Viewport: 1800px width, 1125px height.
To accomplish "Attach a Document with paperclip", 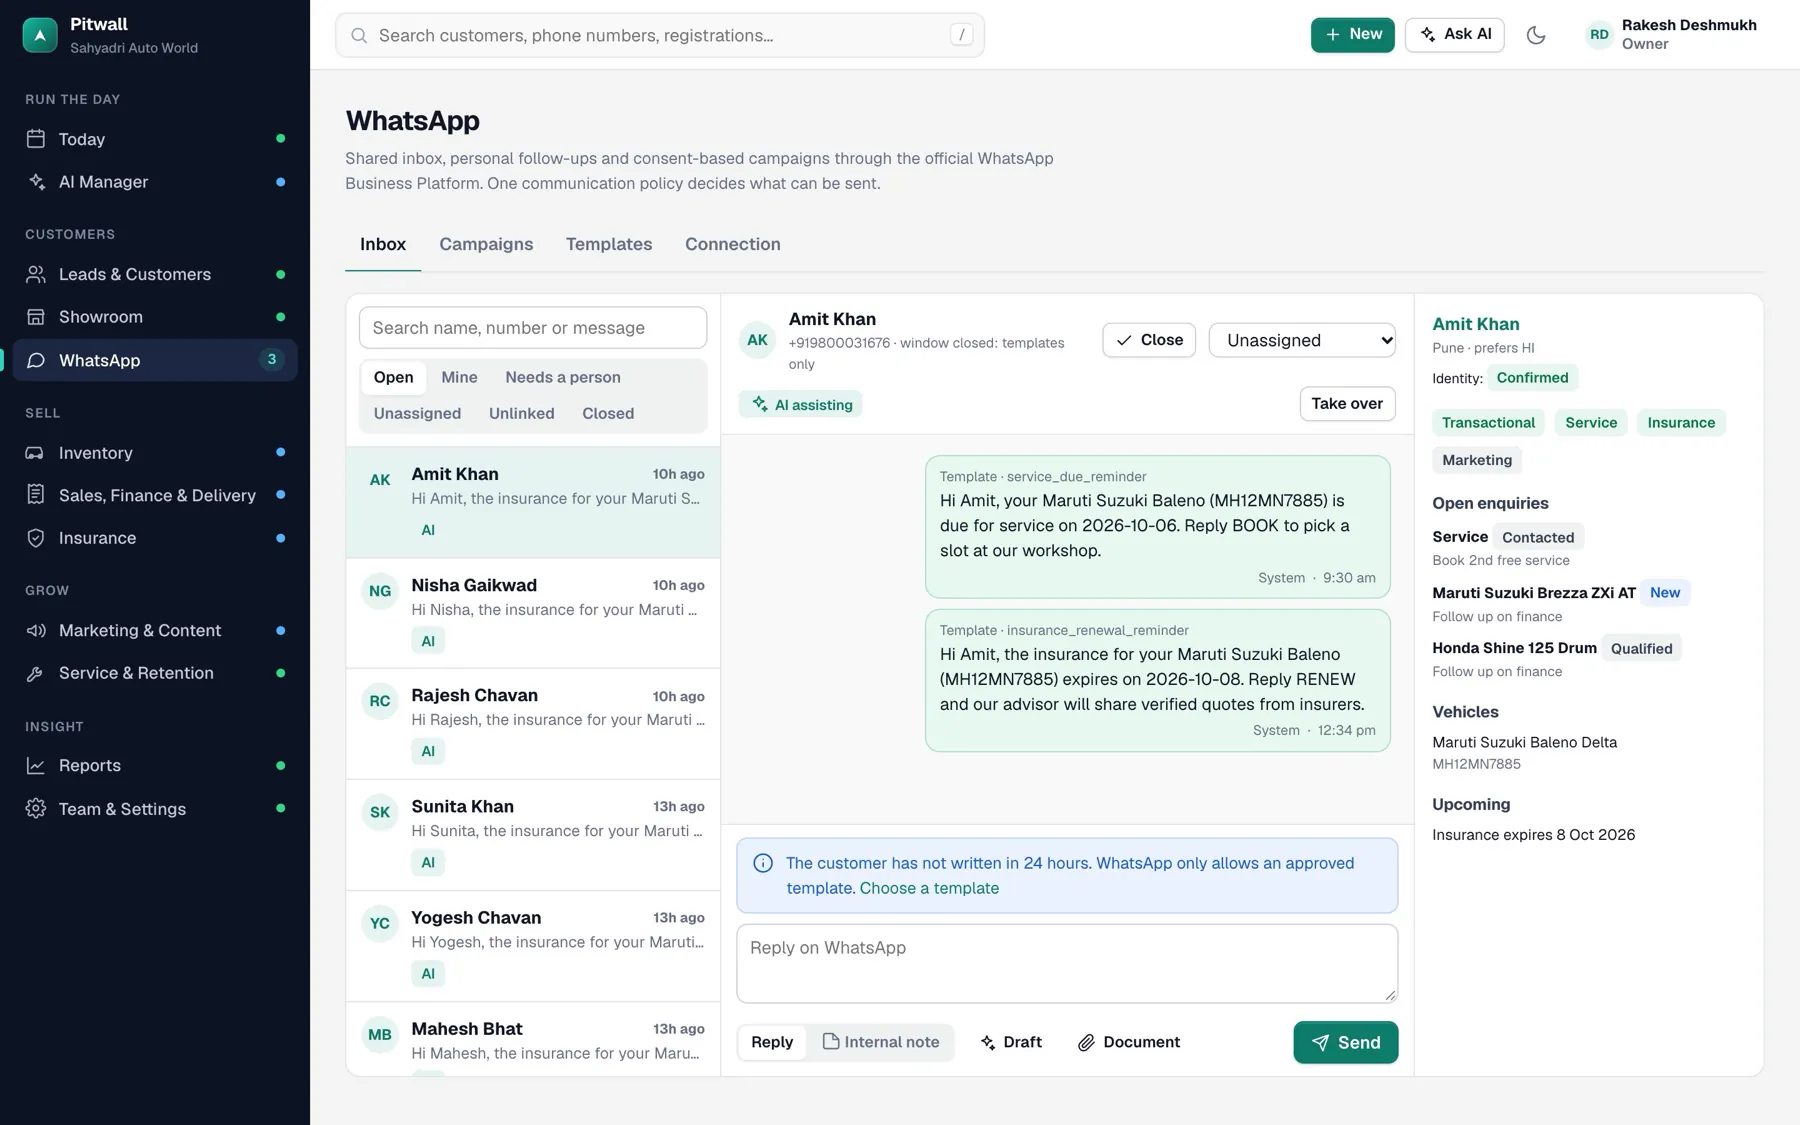I will (x=1129, y=1042).
